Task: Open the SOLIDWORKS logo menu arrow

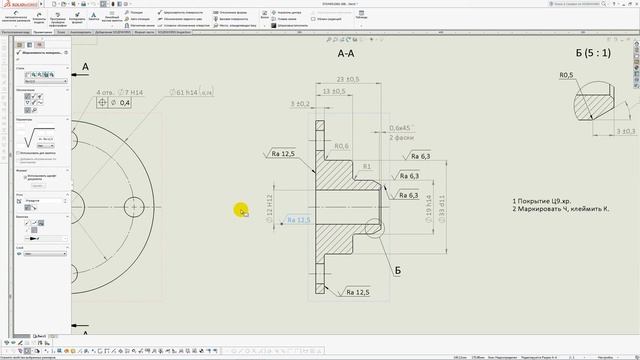Action: pos(41,4)
